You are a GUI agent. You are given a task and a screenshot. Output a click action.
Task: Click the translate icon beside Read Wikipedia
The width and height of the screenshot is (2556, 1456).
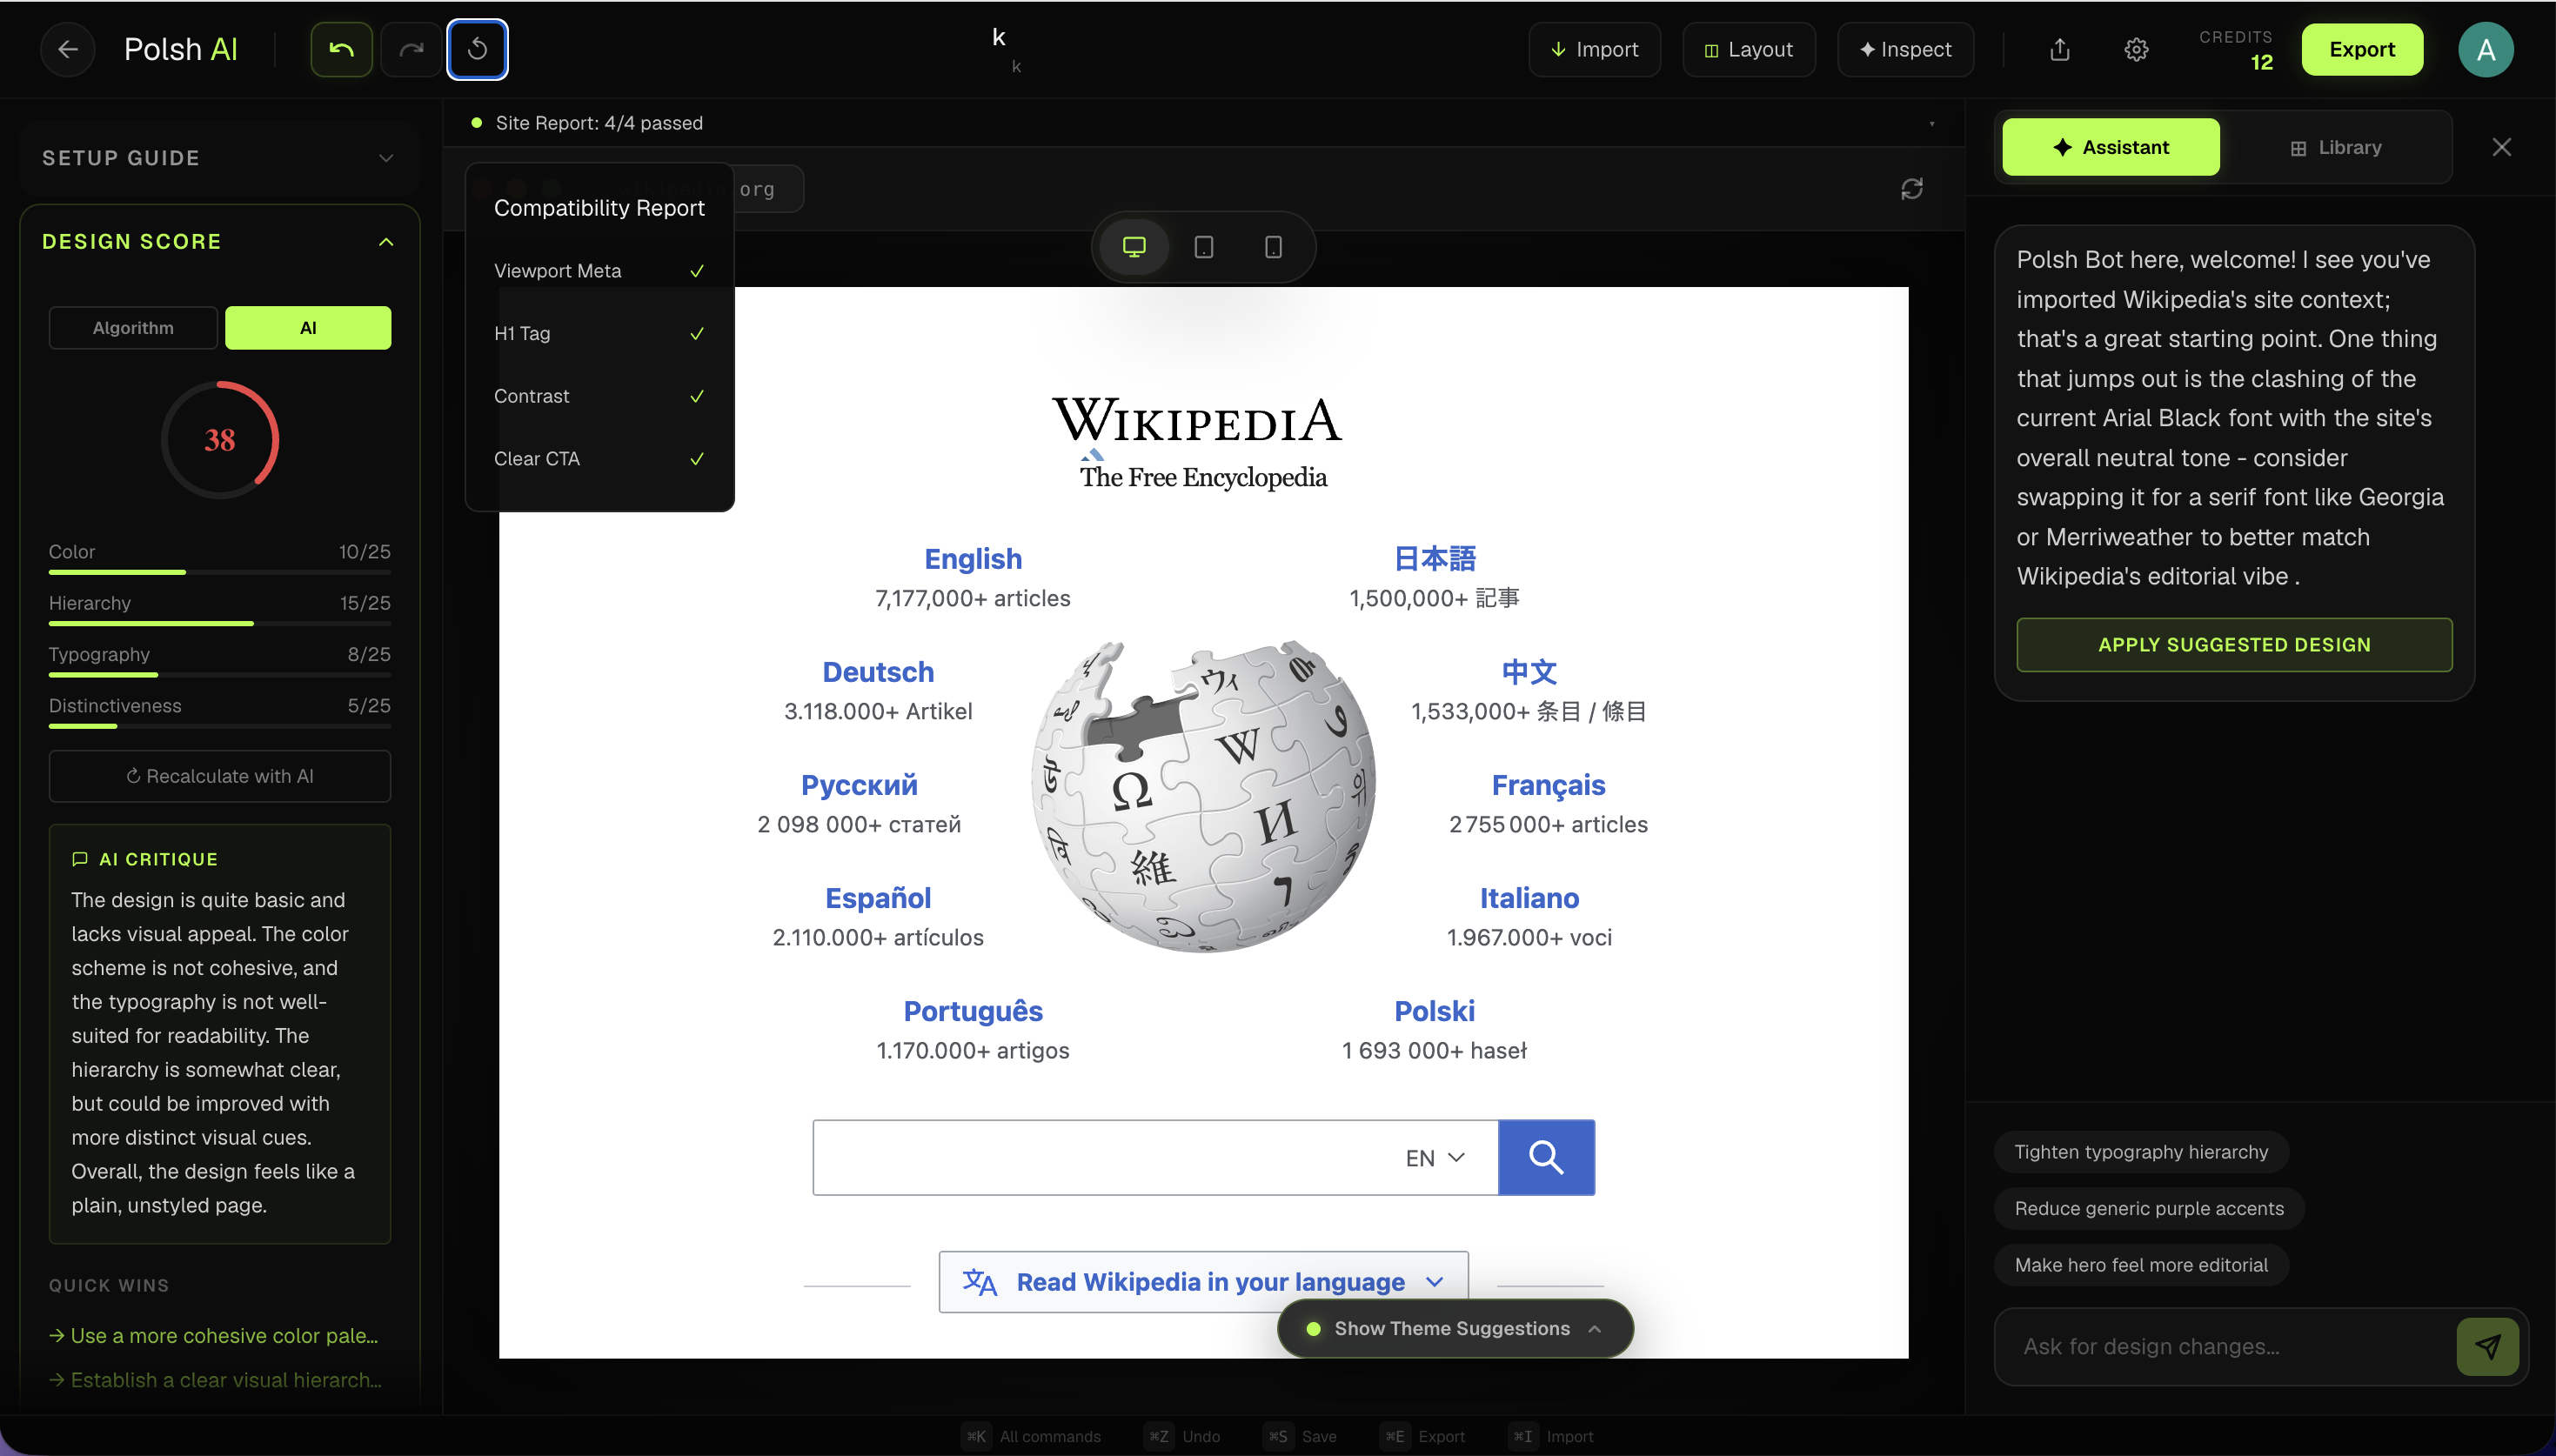pos(979,1281)
